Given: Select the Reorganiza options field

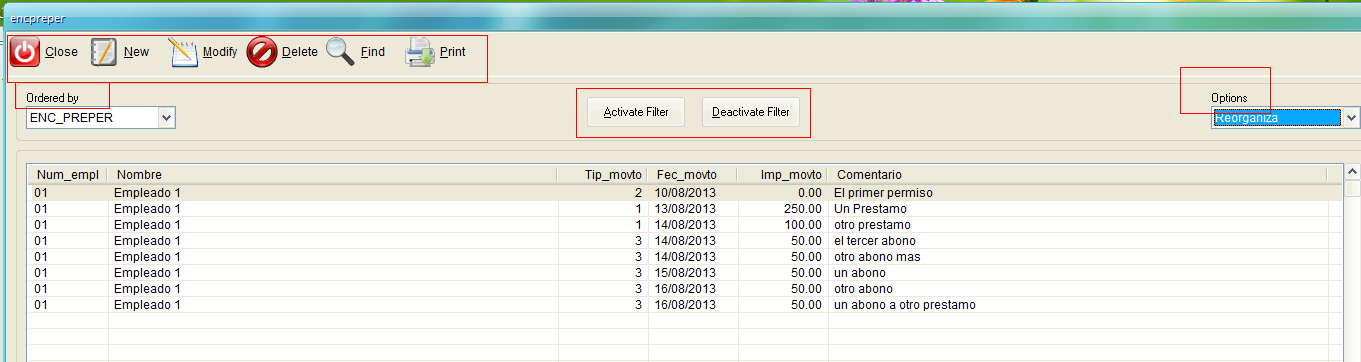Looking at the screenshot, I should pyautogui.click(x=1277, y=118).
